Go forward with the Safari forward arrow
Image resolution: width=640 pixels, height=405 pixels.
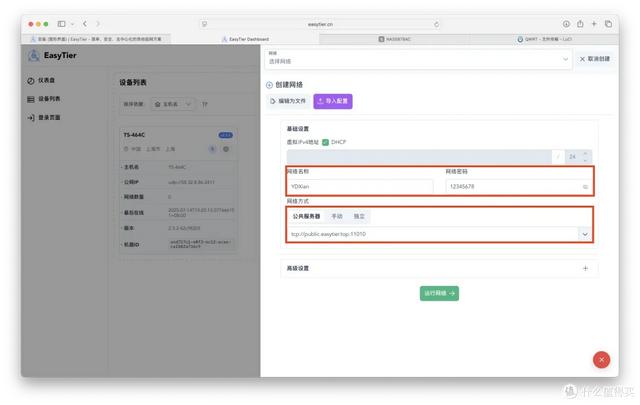coord(98,24)
